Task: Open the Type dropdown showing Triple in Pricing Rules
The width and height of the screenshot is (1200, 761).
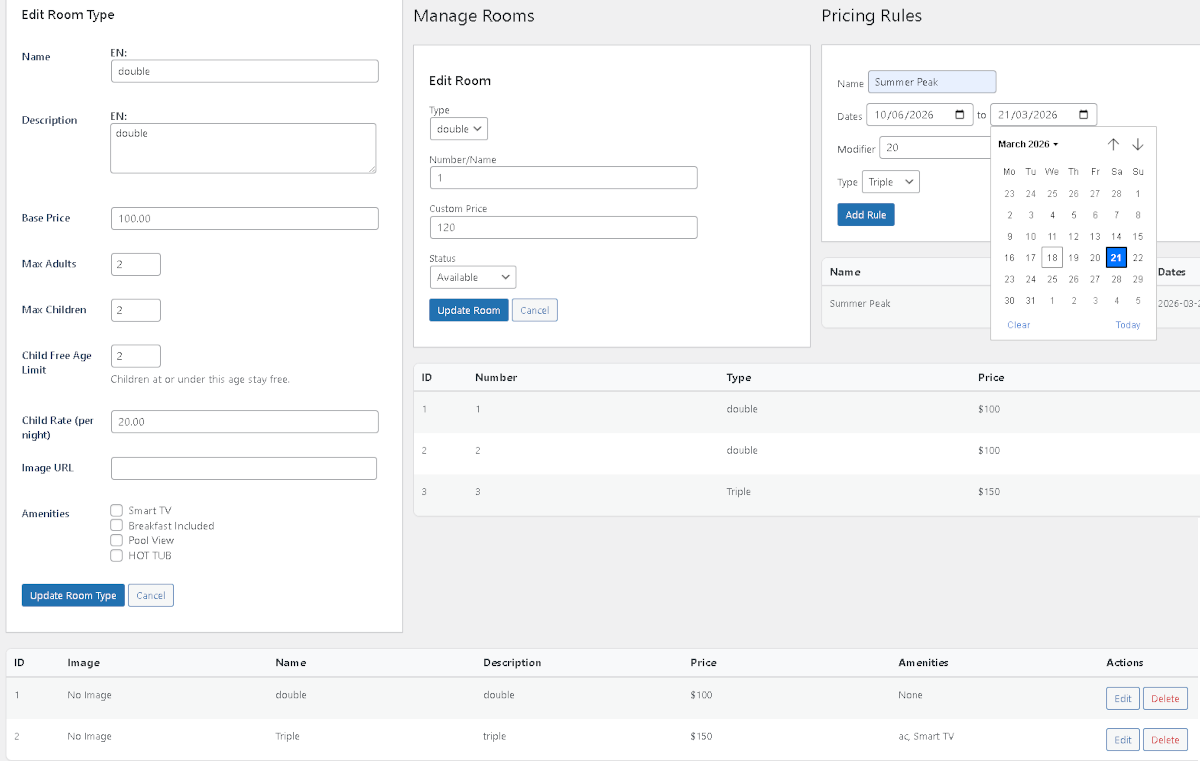Action: [x=890, y=181]
